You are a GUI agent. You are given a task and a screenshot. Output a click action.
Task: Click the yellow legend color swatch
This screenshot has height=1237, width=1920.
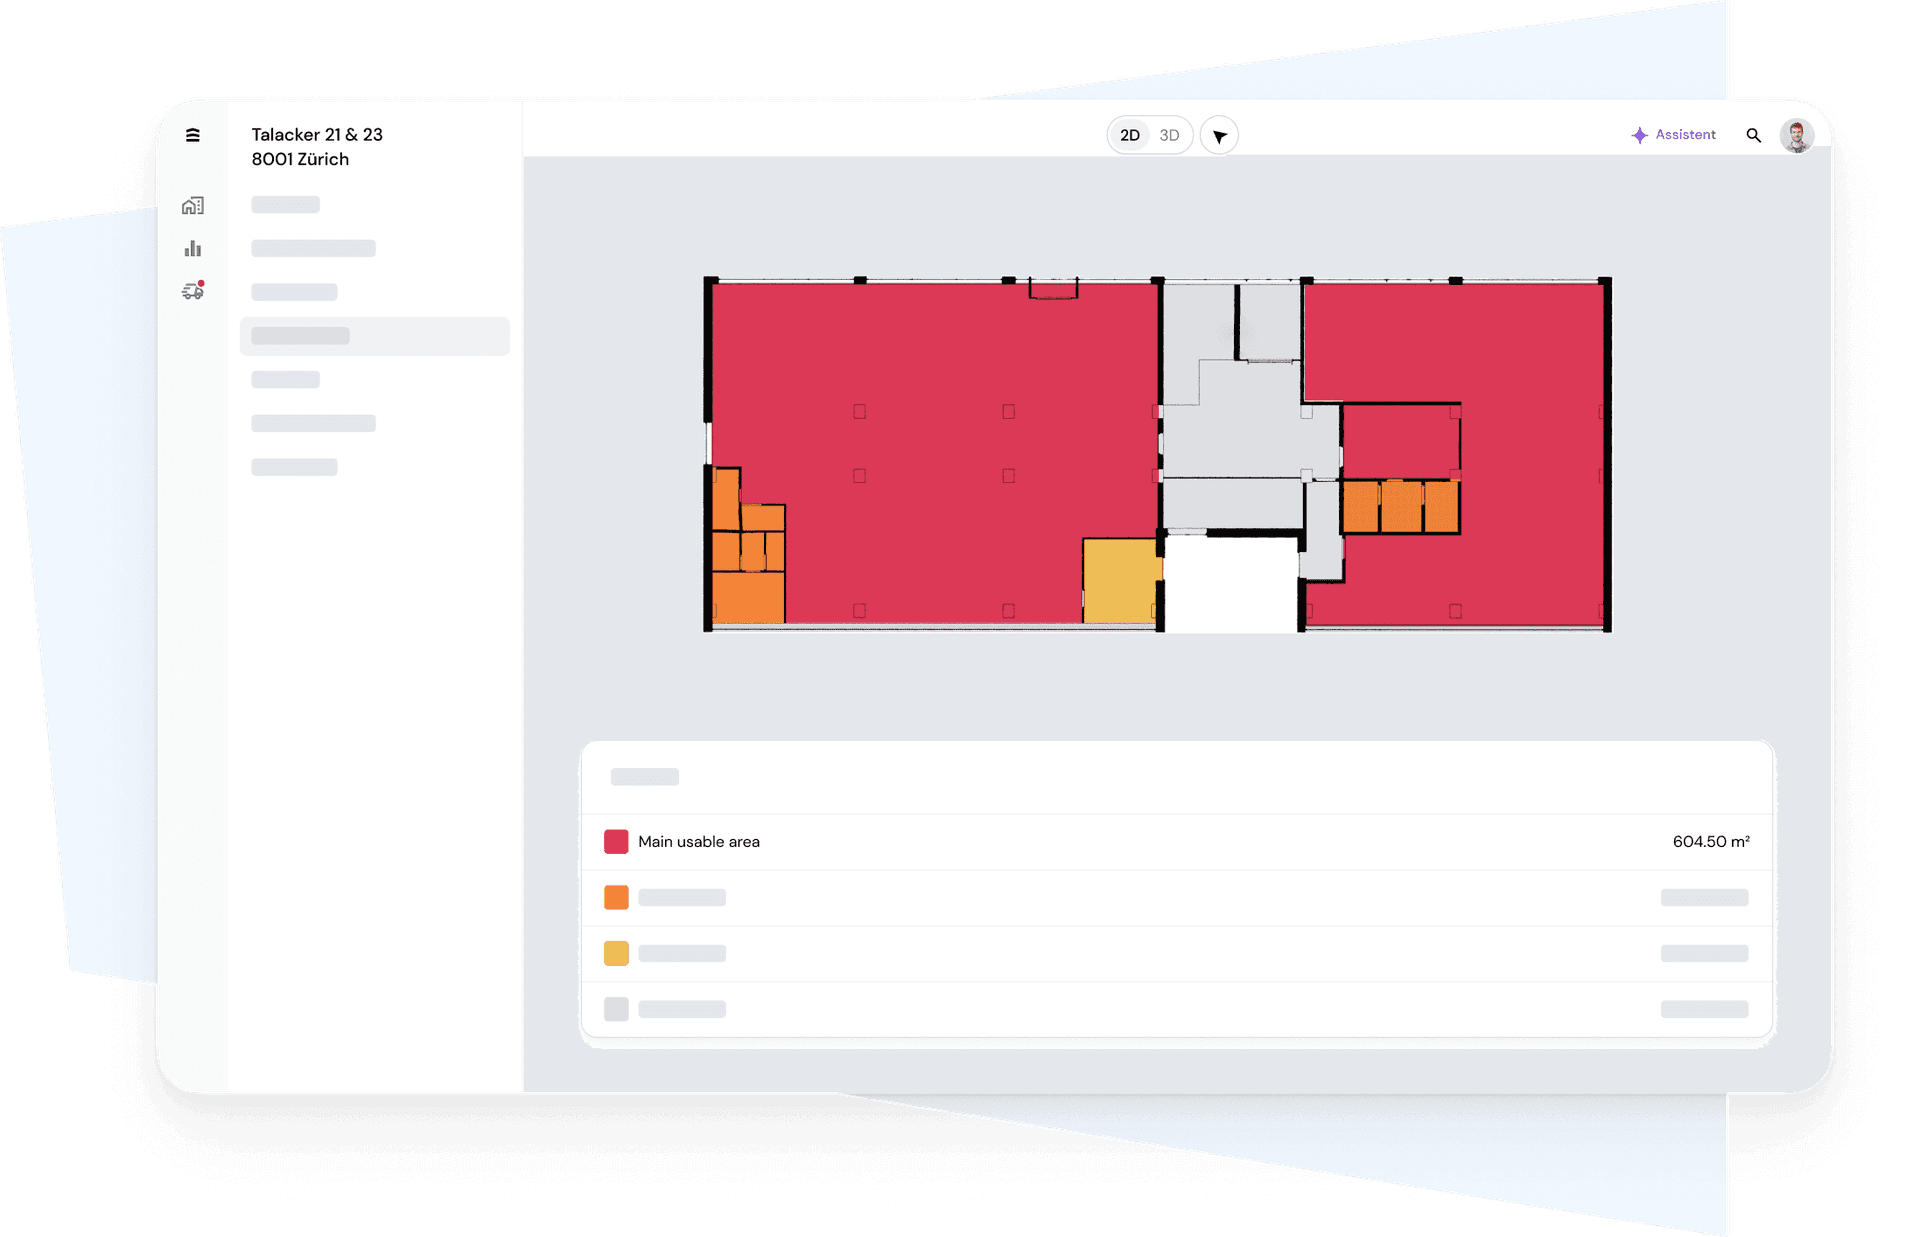pos(616,953)
